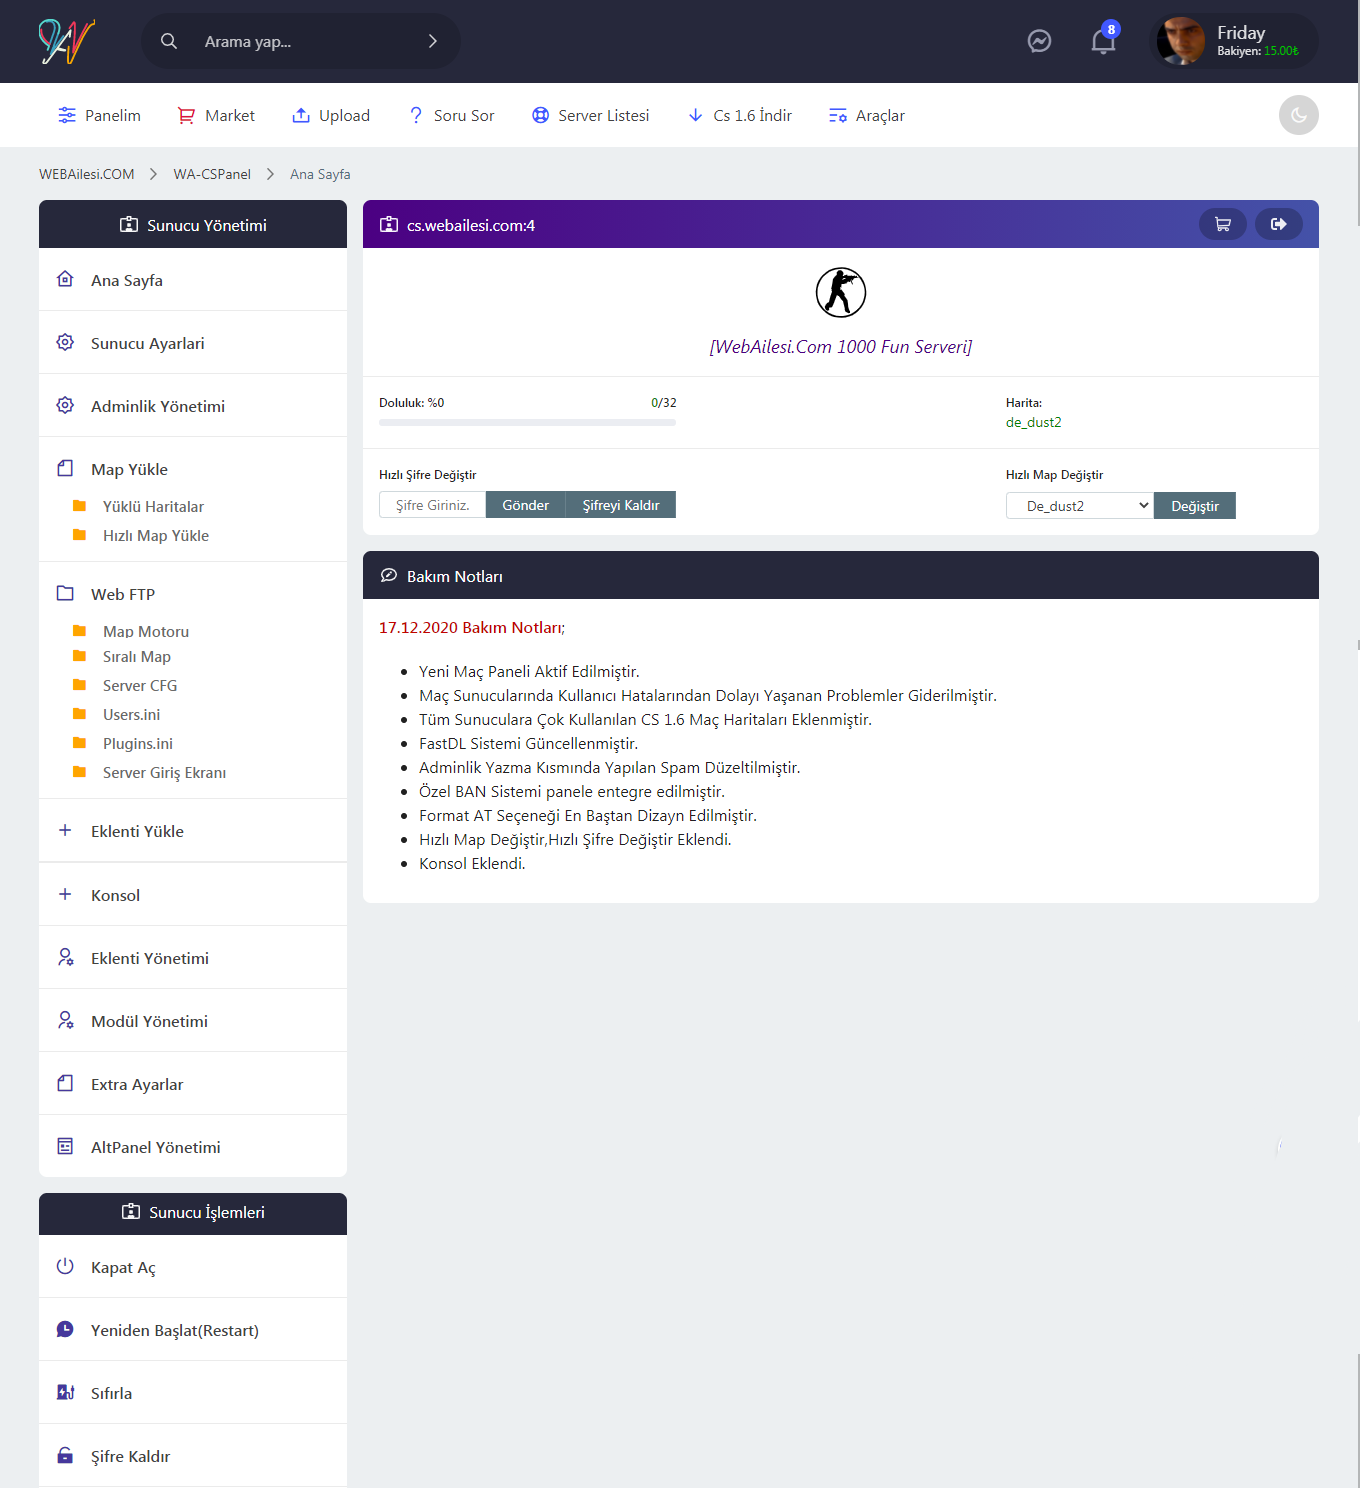Open Yüklü Haritalar under Map Yükle
Image resolution: width=1360 pixels, height=1488 pixels.
(153, 506)
